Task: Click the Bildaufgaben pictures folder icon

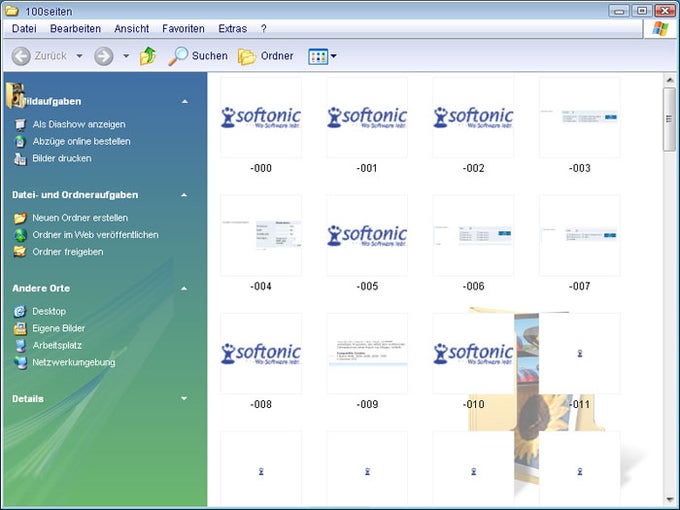Action: [x=15, y=95]
